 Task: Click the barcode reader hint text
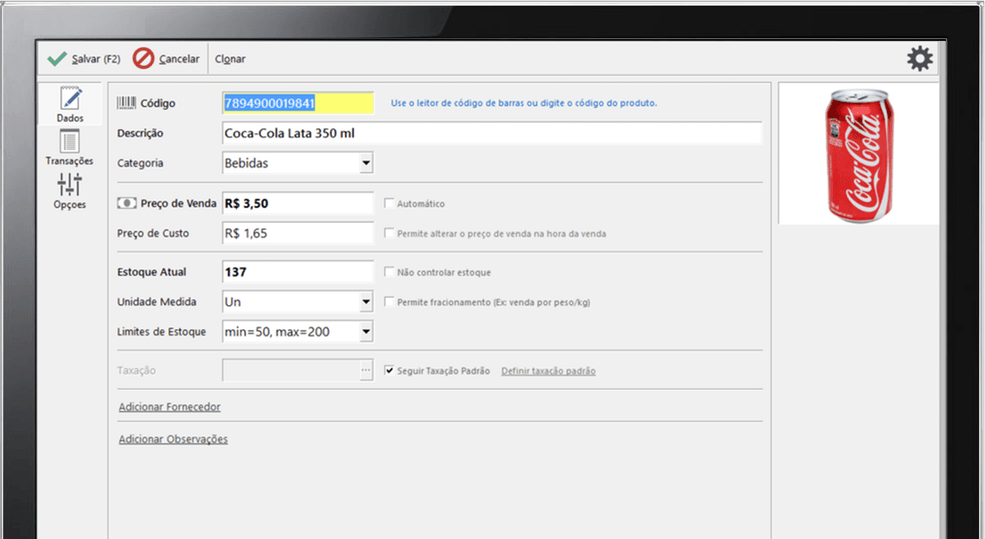(524, 103)
